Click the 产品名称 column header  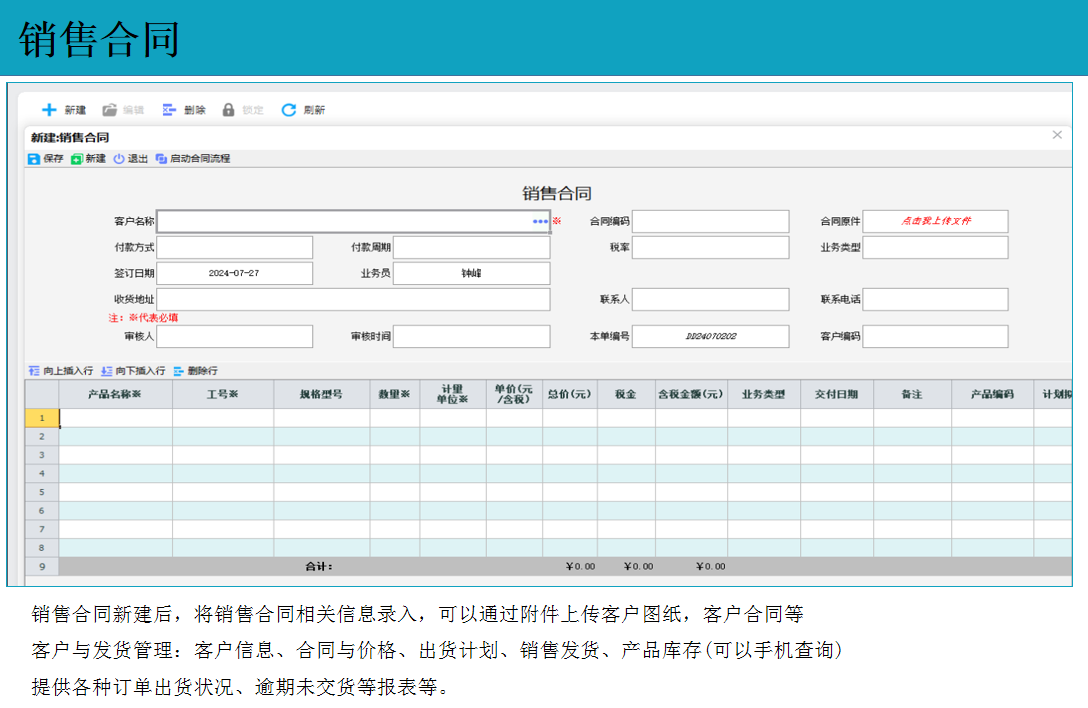click(115, 394)
